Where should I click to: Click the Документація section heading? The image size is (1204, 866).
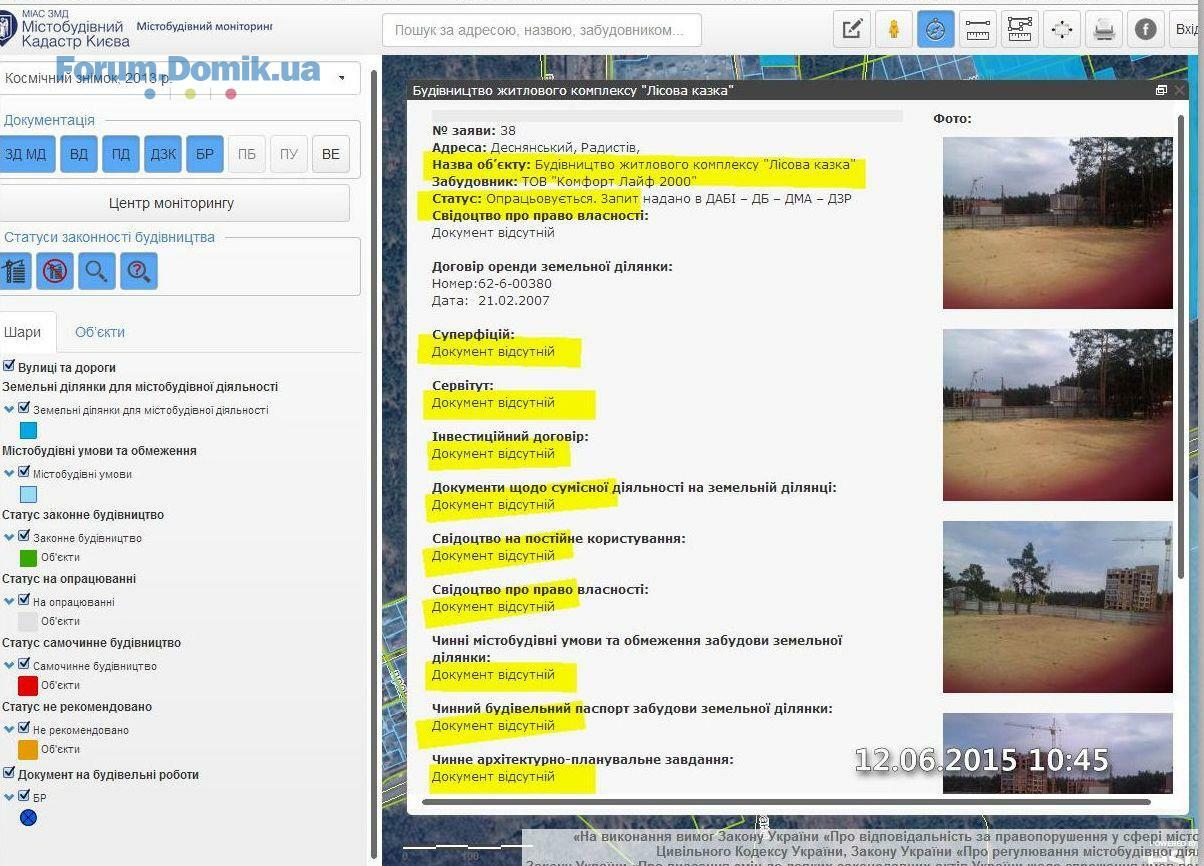49,120
